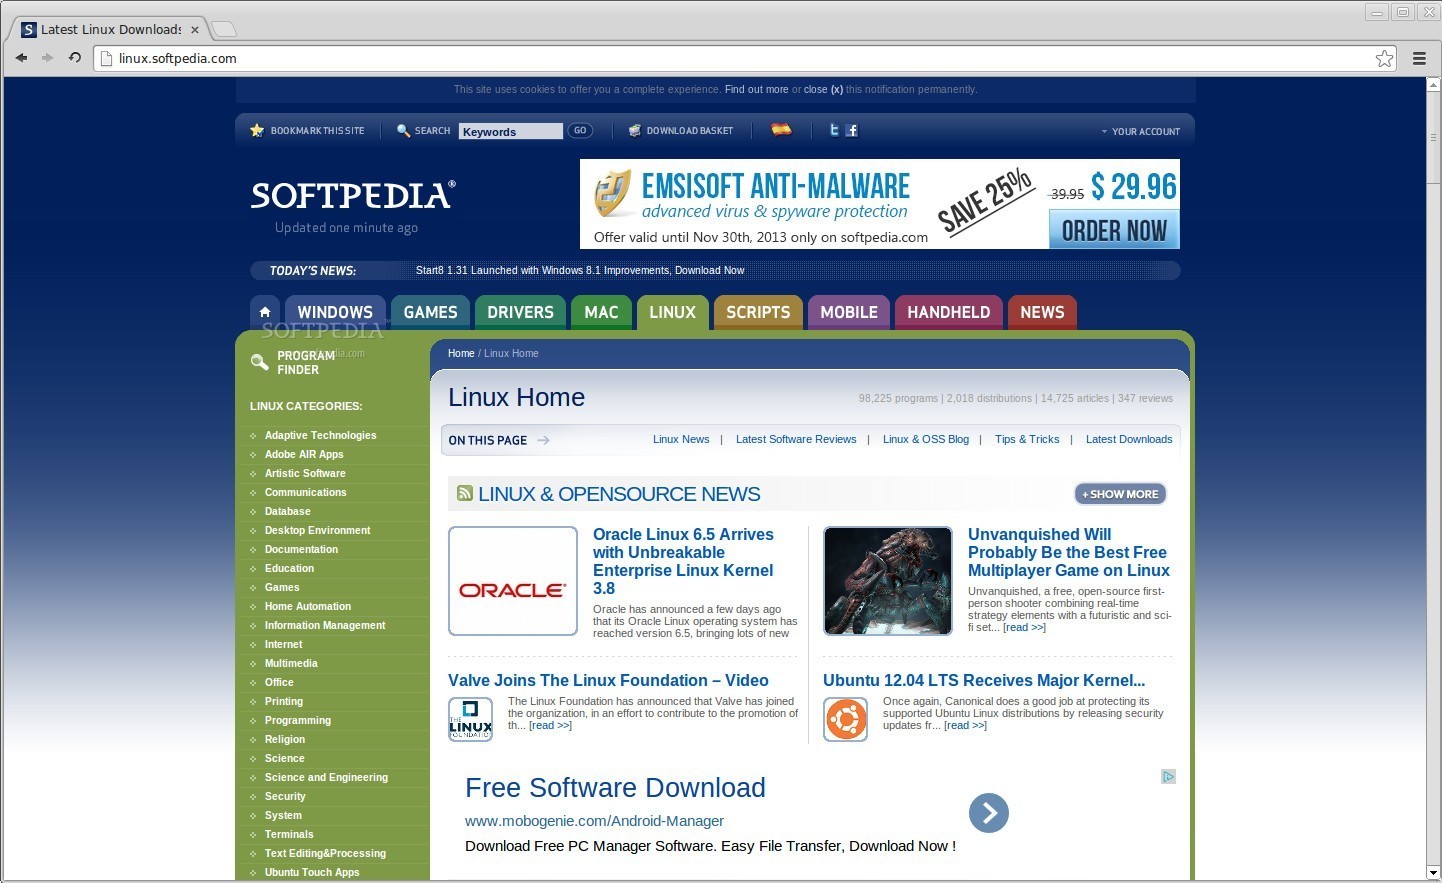Bookmark this page with Chrome star icon

[1384, 58]
